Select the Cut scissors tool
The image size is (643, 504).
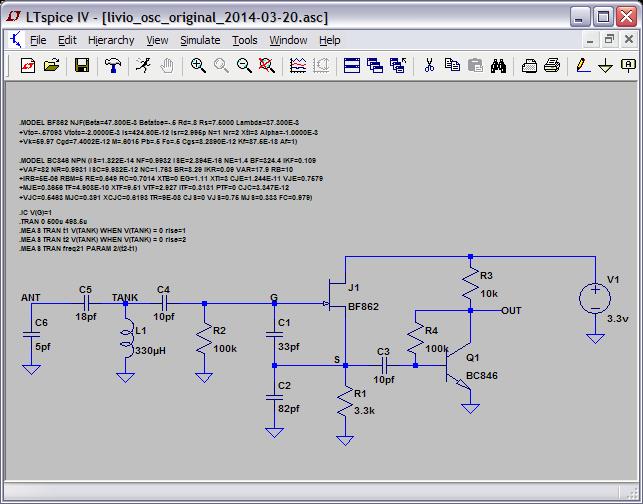click(429, 65)
